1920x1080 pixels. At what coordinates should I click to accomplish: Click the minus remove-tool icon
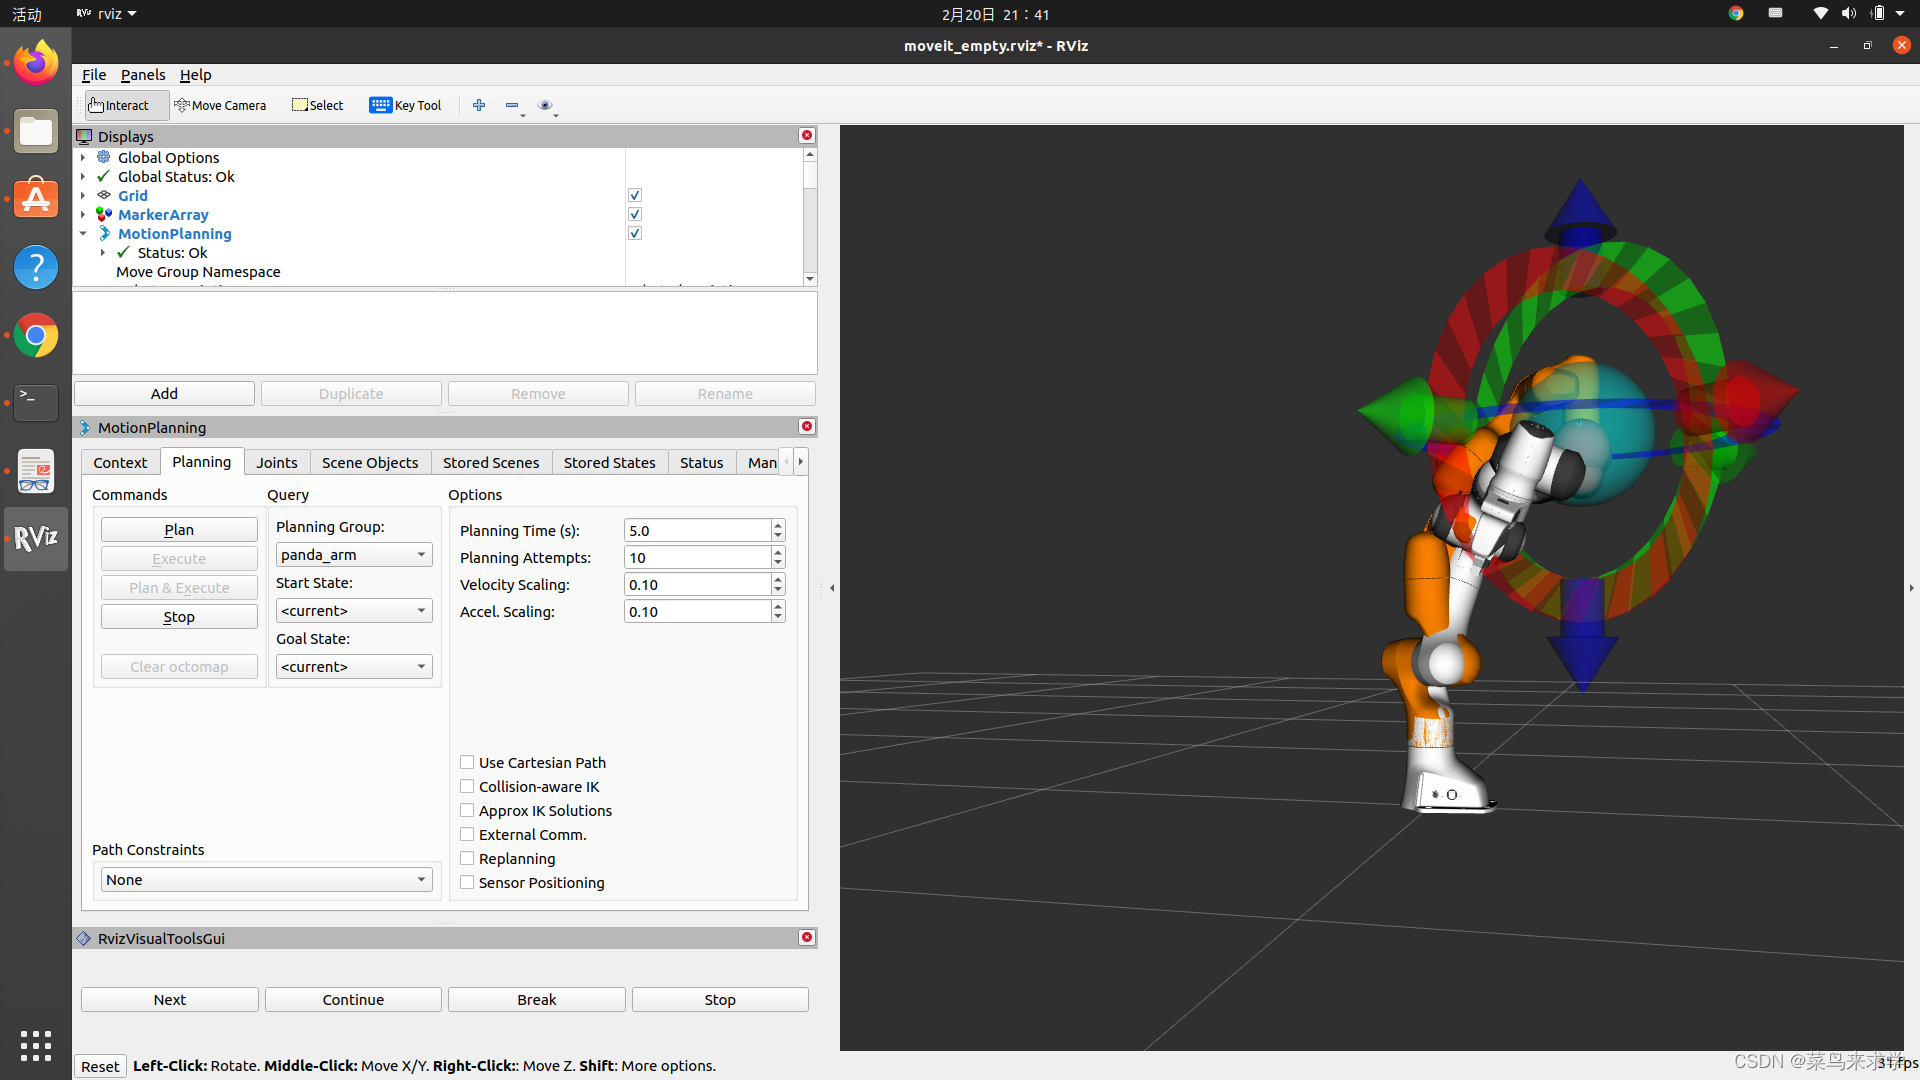coord(512,105)
